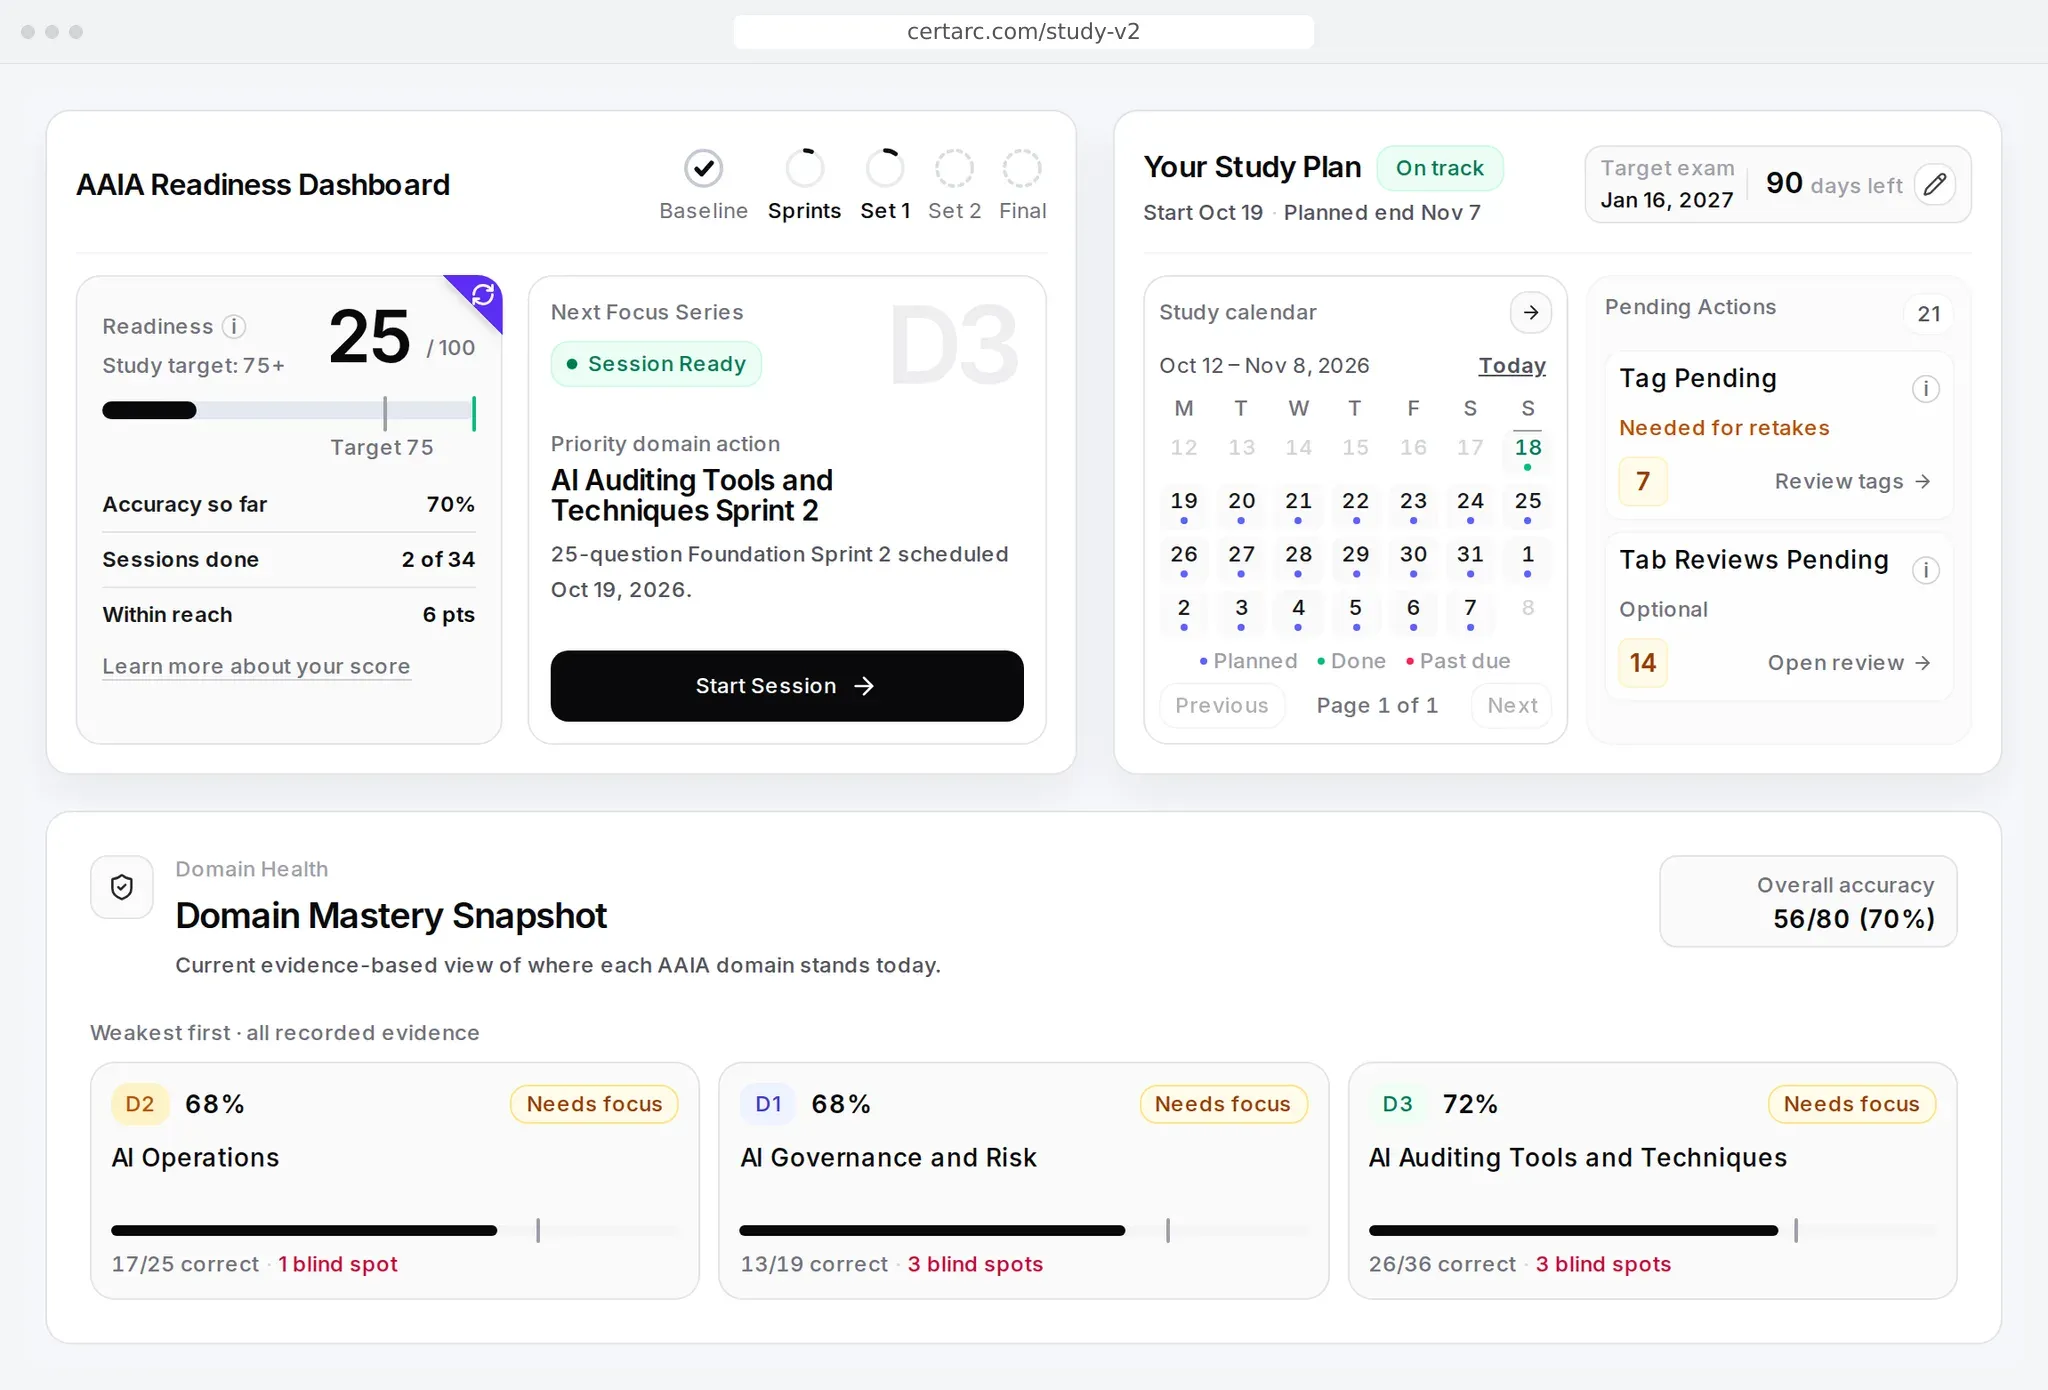Click Needs focus badge on D3 card
This screenshot has width=2048, height=1390.
click(1851, 1104)
